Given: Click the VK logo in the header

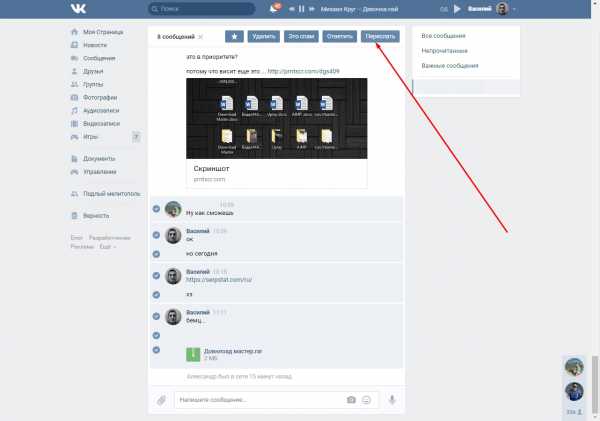Looking at the screenshot, I should pos(78,9).
